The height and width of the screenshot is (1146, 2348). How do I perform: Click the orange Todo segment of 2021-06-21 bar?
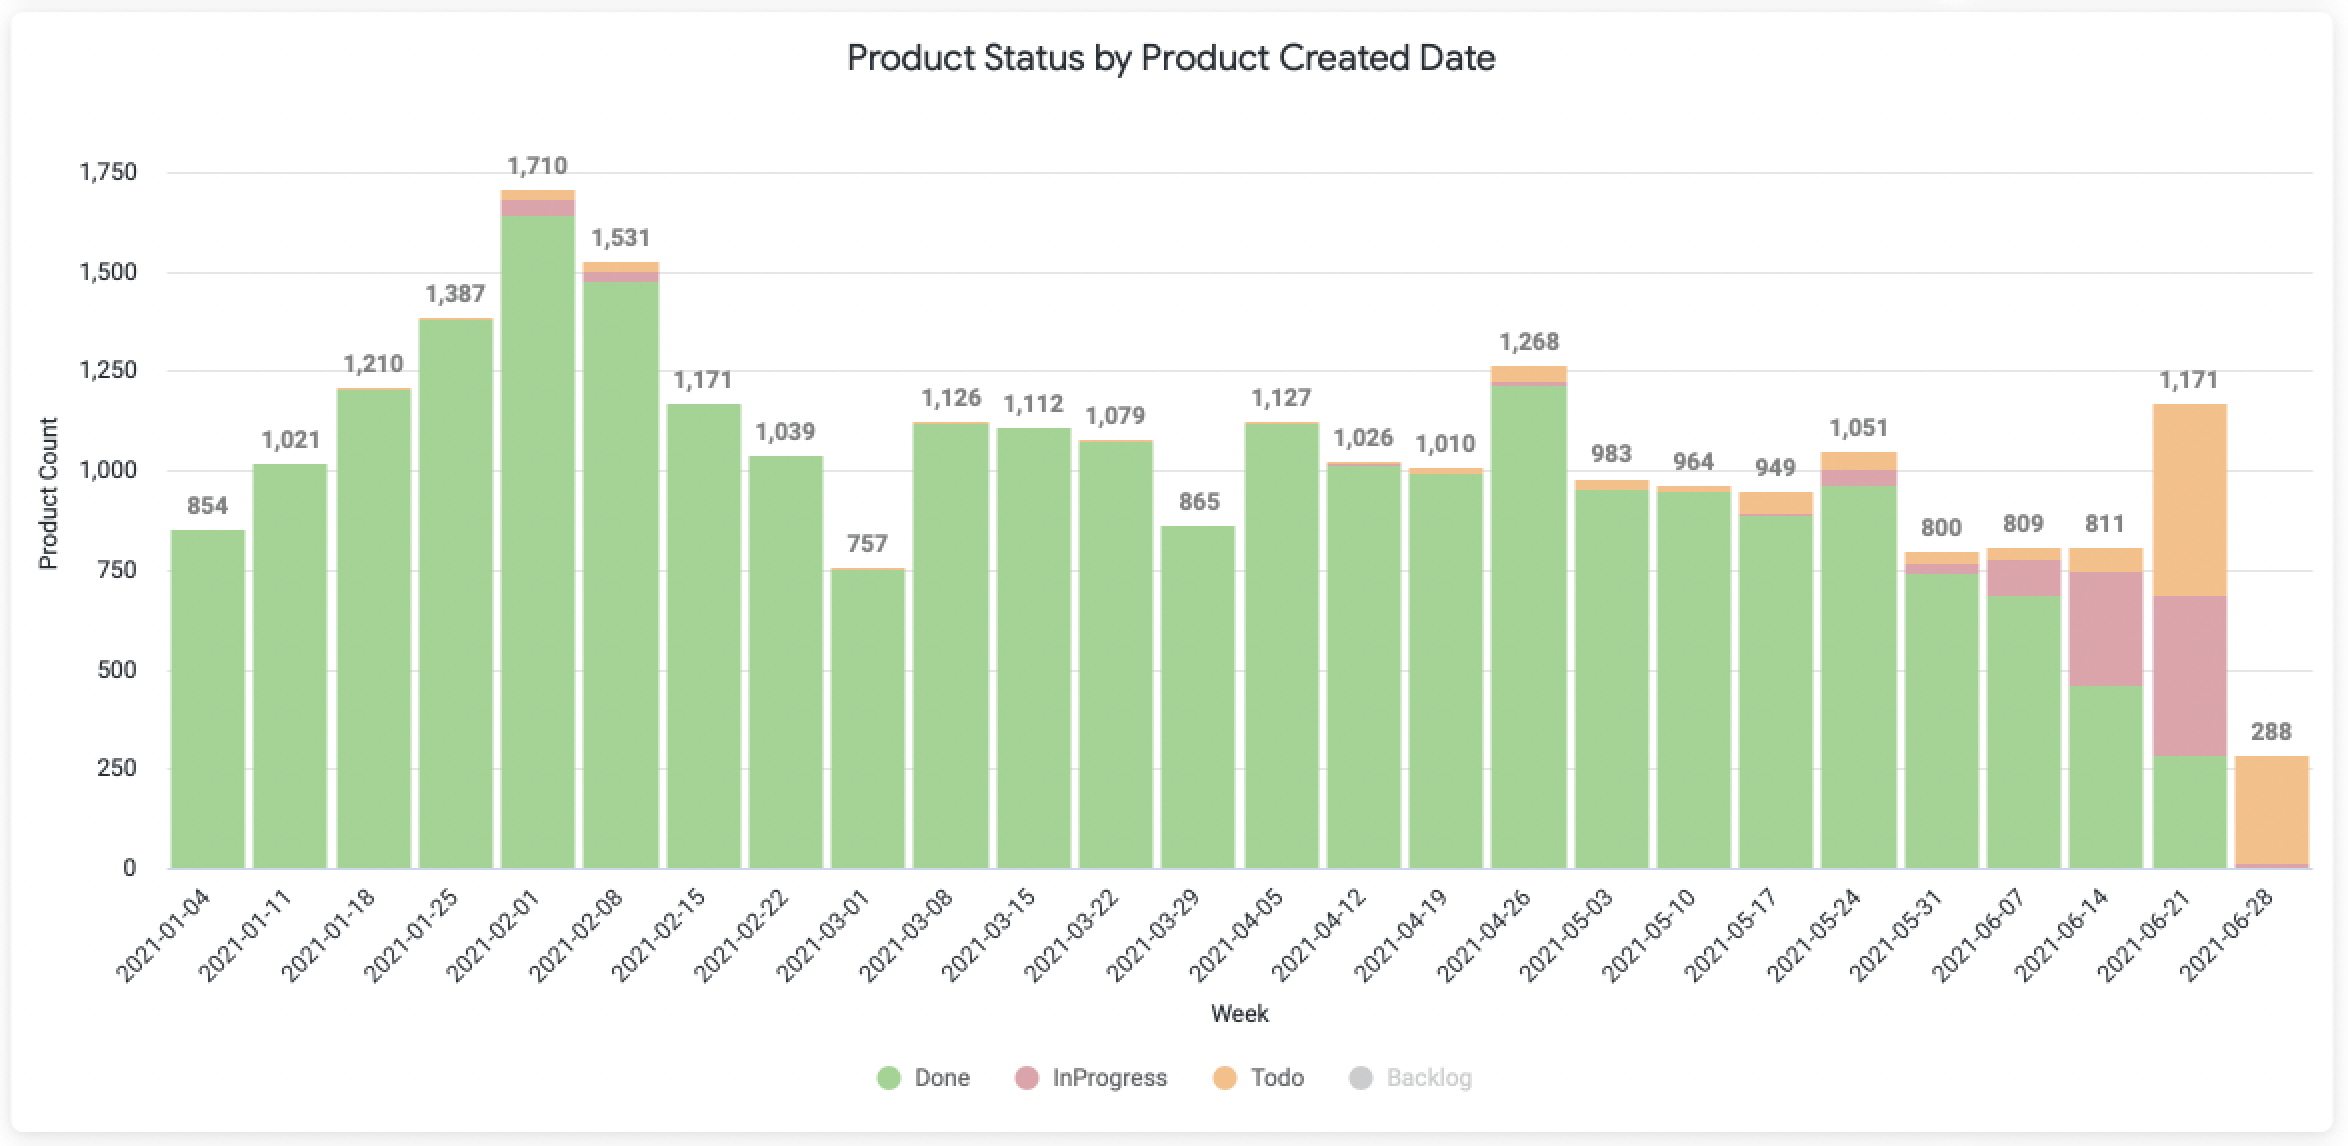point(2189,500)
